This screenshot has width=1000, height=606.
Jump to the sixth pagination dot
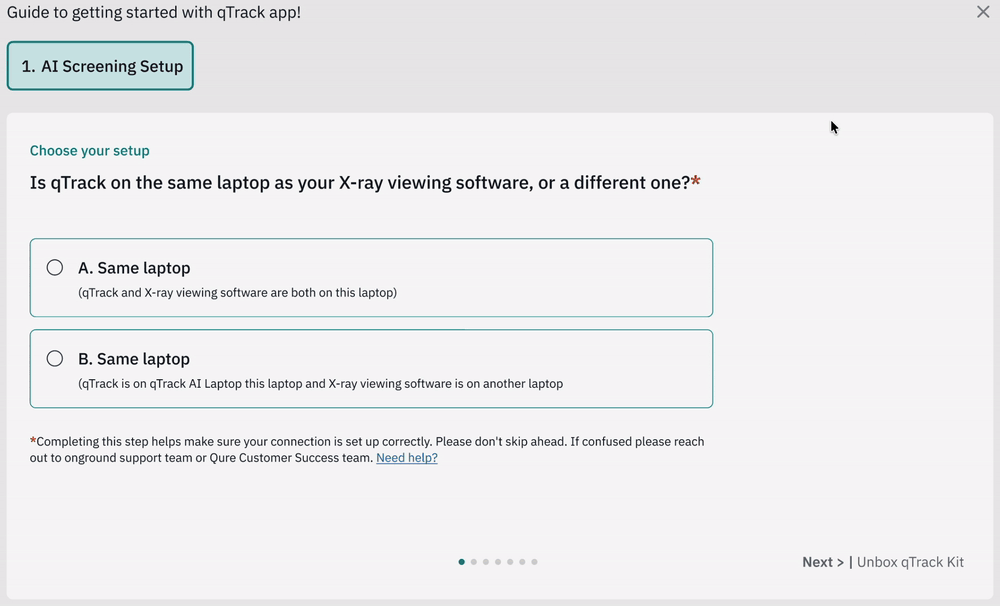click(x=522, y=562)
